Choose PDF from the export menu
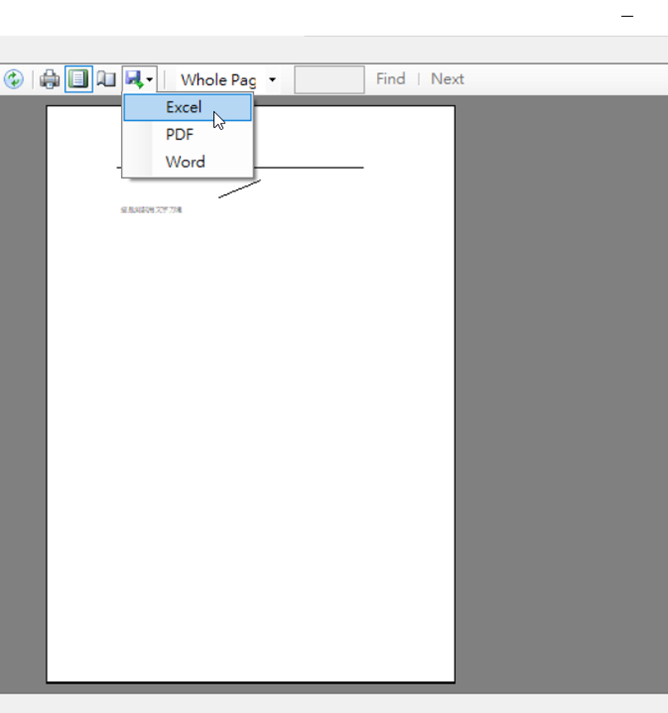This screenshot has height=713, width=668. point(187,135)
